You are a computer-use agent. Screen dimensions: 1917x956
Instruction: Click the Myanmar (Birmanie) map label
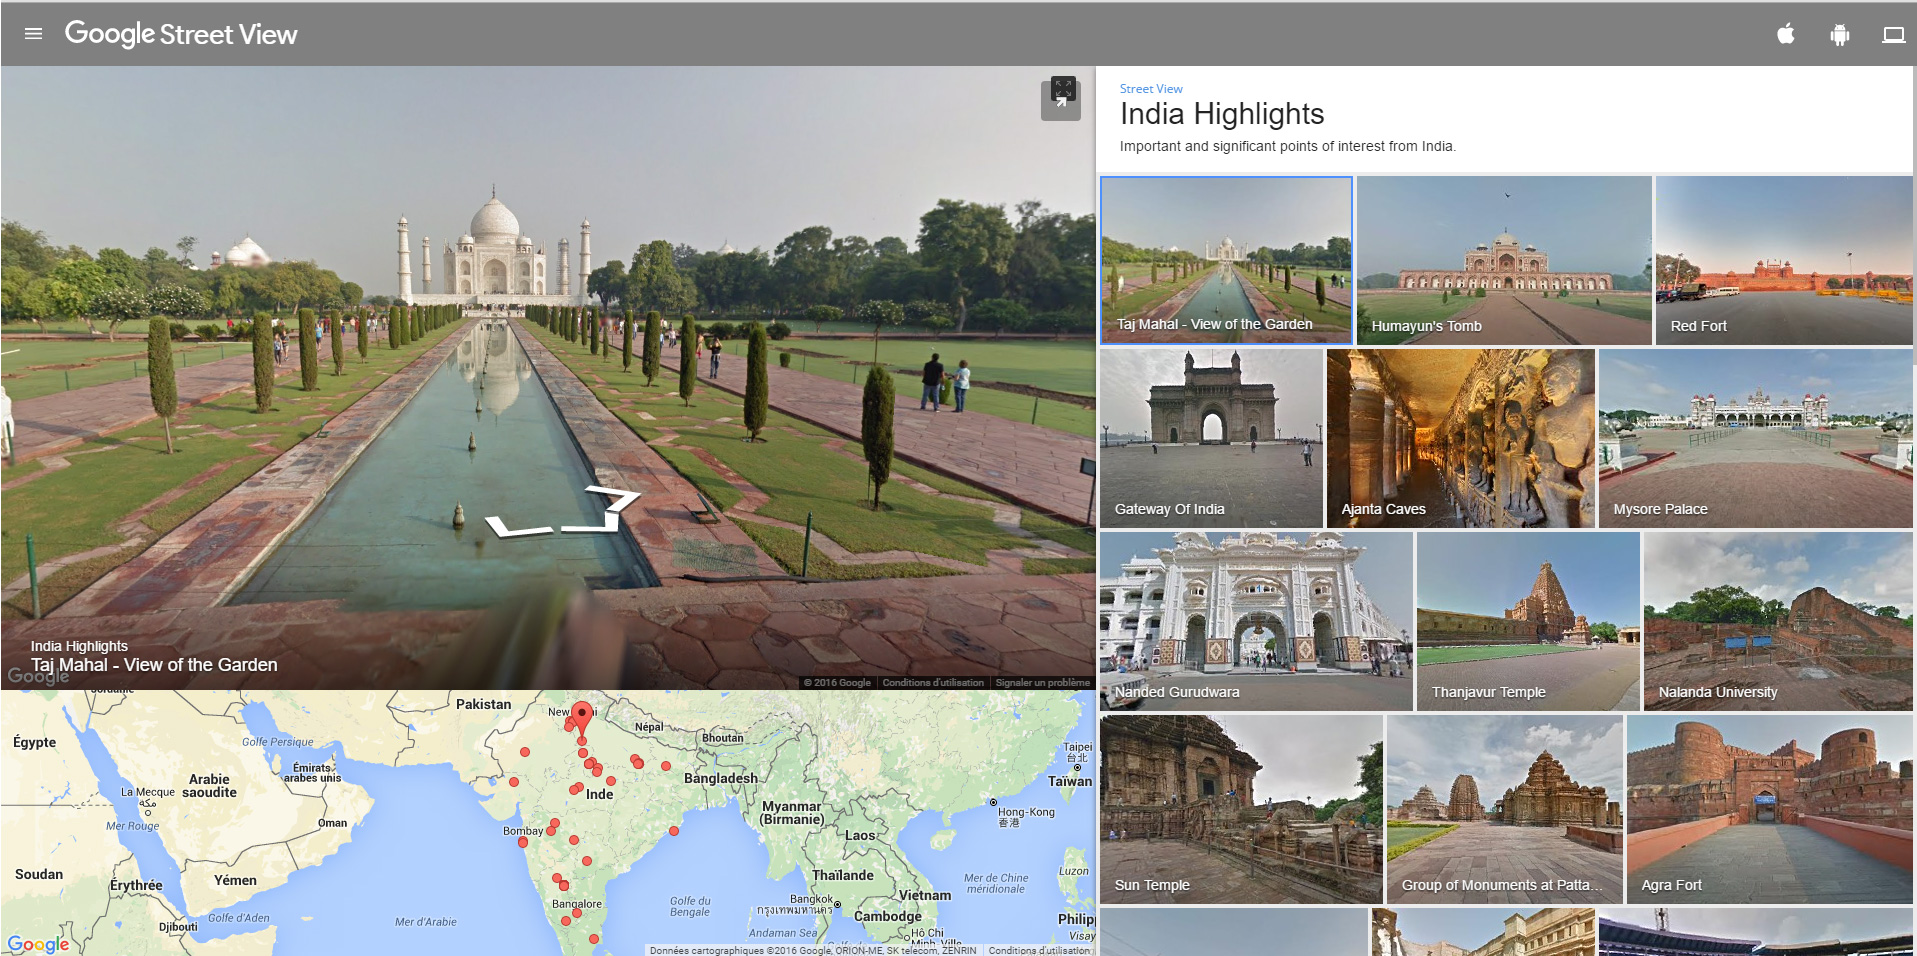tap(793, 813)
